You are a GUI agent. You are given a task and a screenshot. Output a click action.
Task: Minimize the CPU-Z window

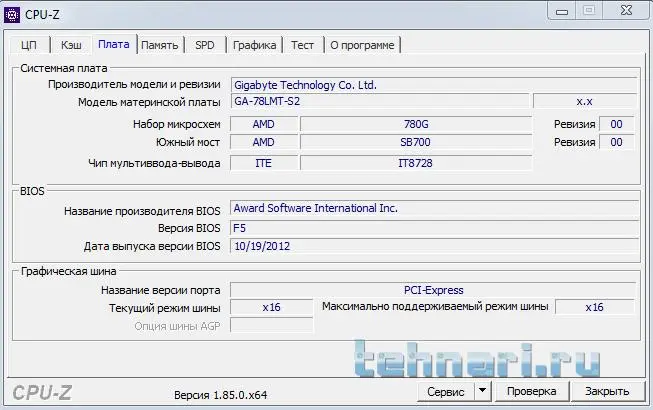(x=561, y=11)
